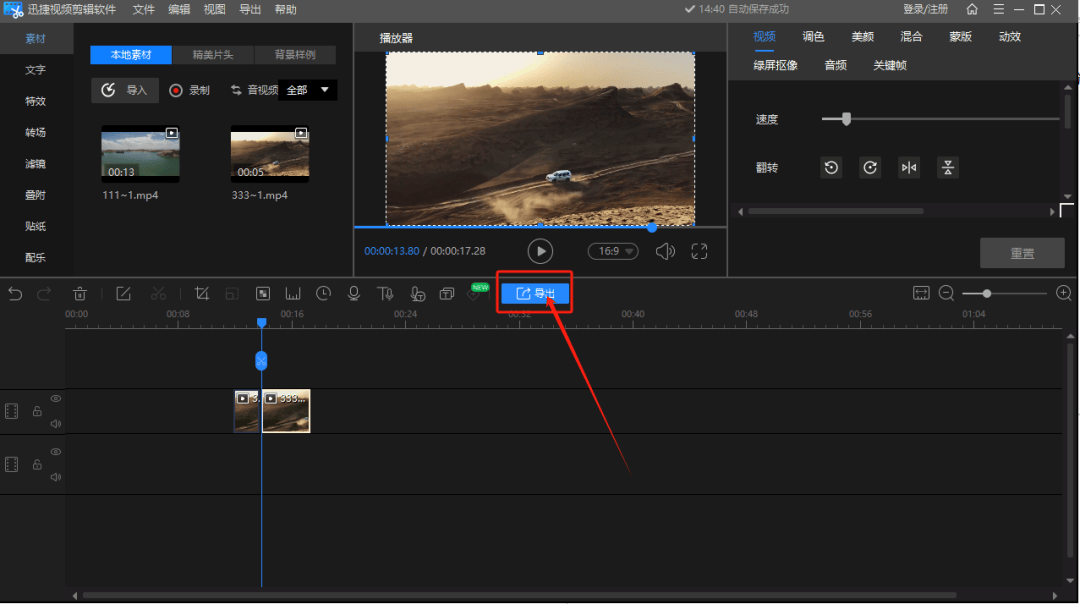This screenshot has height=604, width=1080.
Task: Select the crop tool in timeline toolbar
Action: pyautogui.click(x=202, y=294)
